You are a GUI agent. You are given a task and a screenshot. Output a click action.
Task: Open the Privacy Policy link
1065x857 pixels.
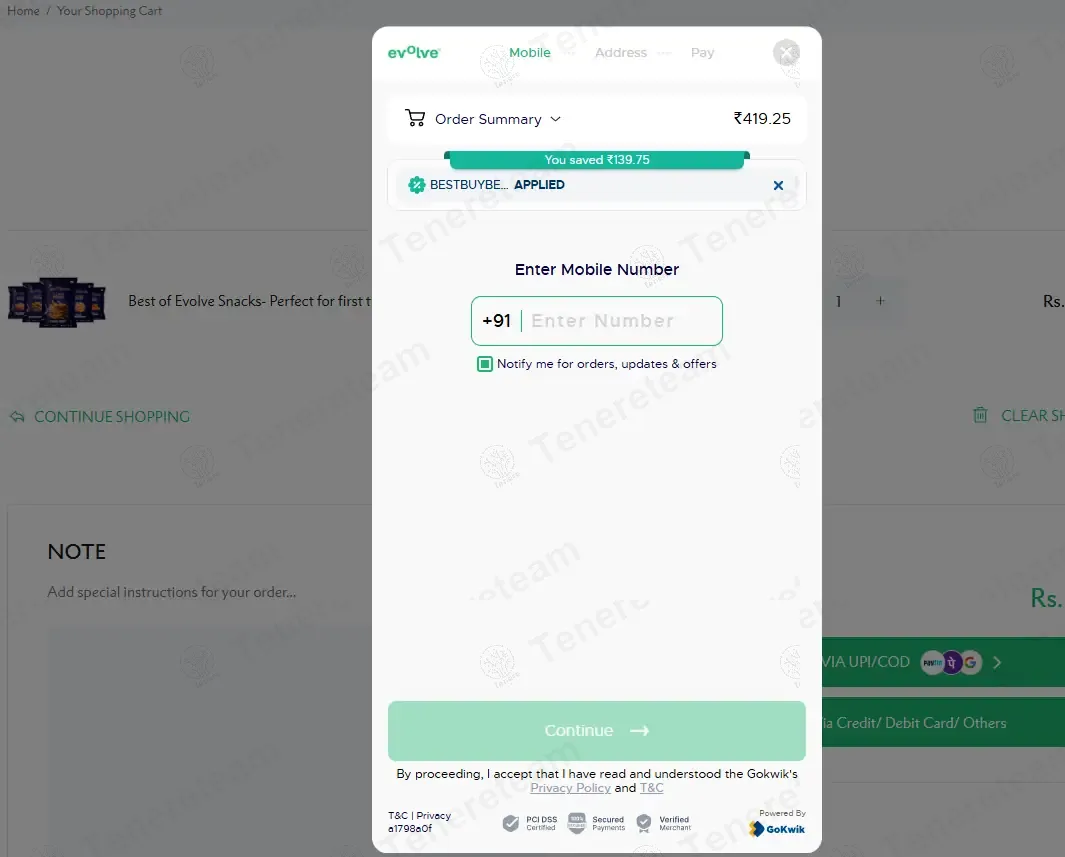pyautogui.click(x=571, y=788)
